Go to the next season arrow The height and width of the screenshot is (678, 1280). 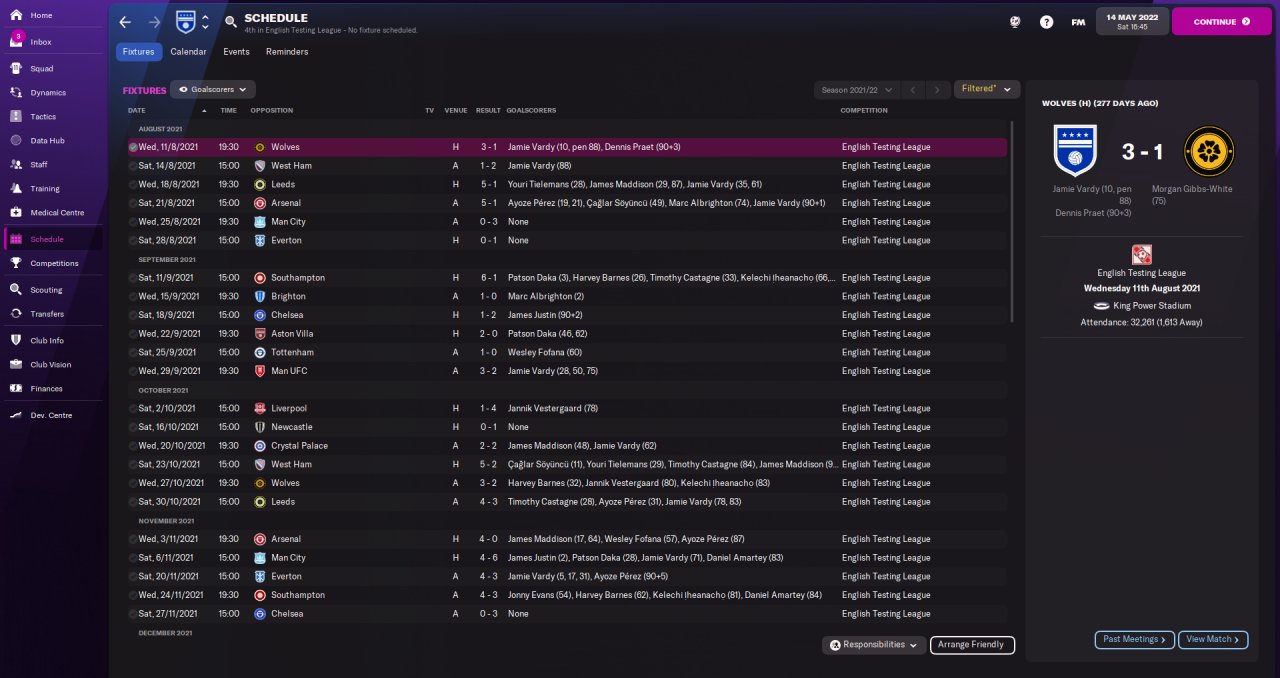point(937,90)
